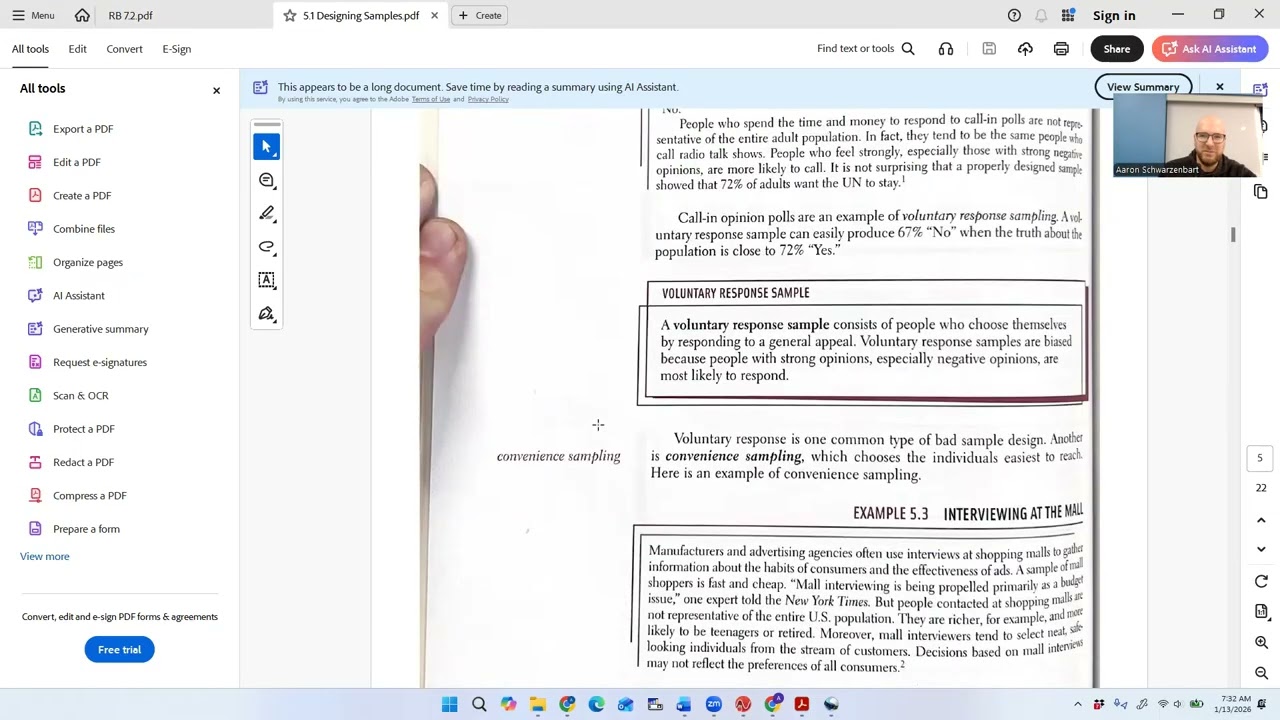
Task: Choose the add comment tool
Action: point(266,180)
